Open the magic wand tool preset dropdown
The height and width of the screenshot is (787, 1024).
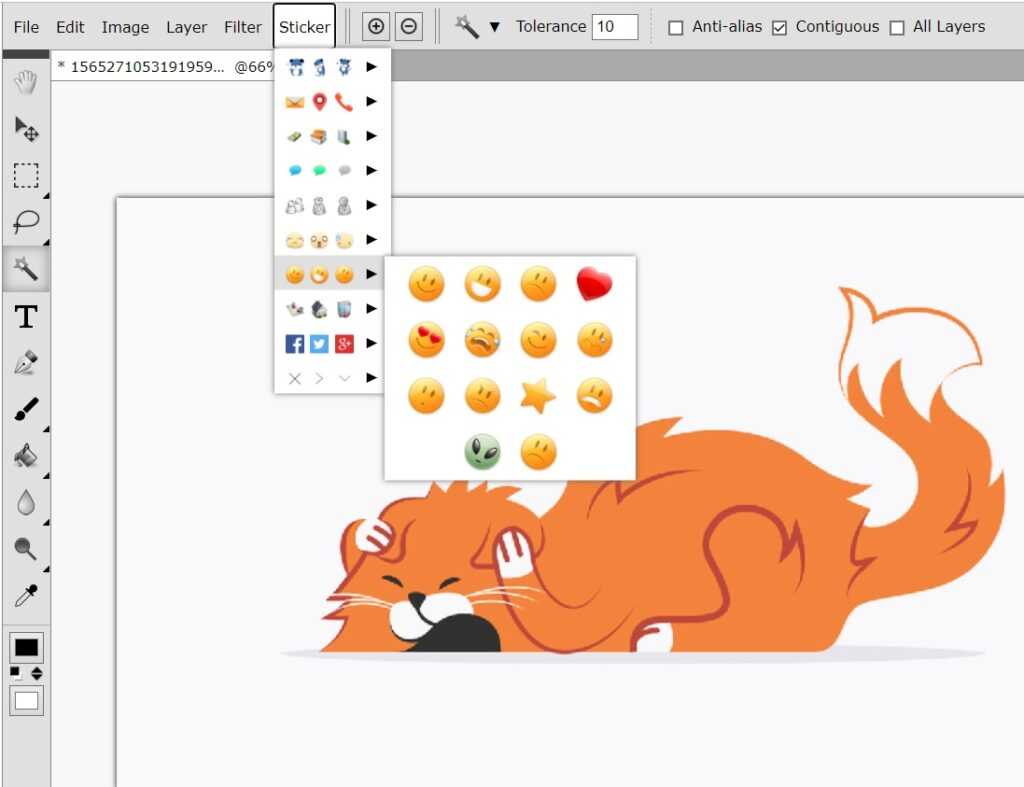point(494,27)
